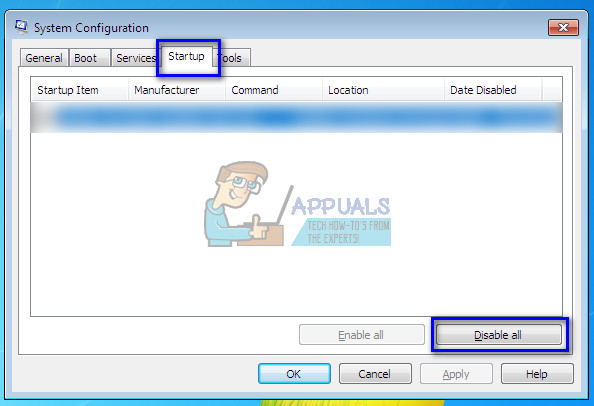Close the System Configuration window
This screenshot has height=406, width=594.
[563, 28]
